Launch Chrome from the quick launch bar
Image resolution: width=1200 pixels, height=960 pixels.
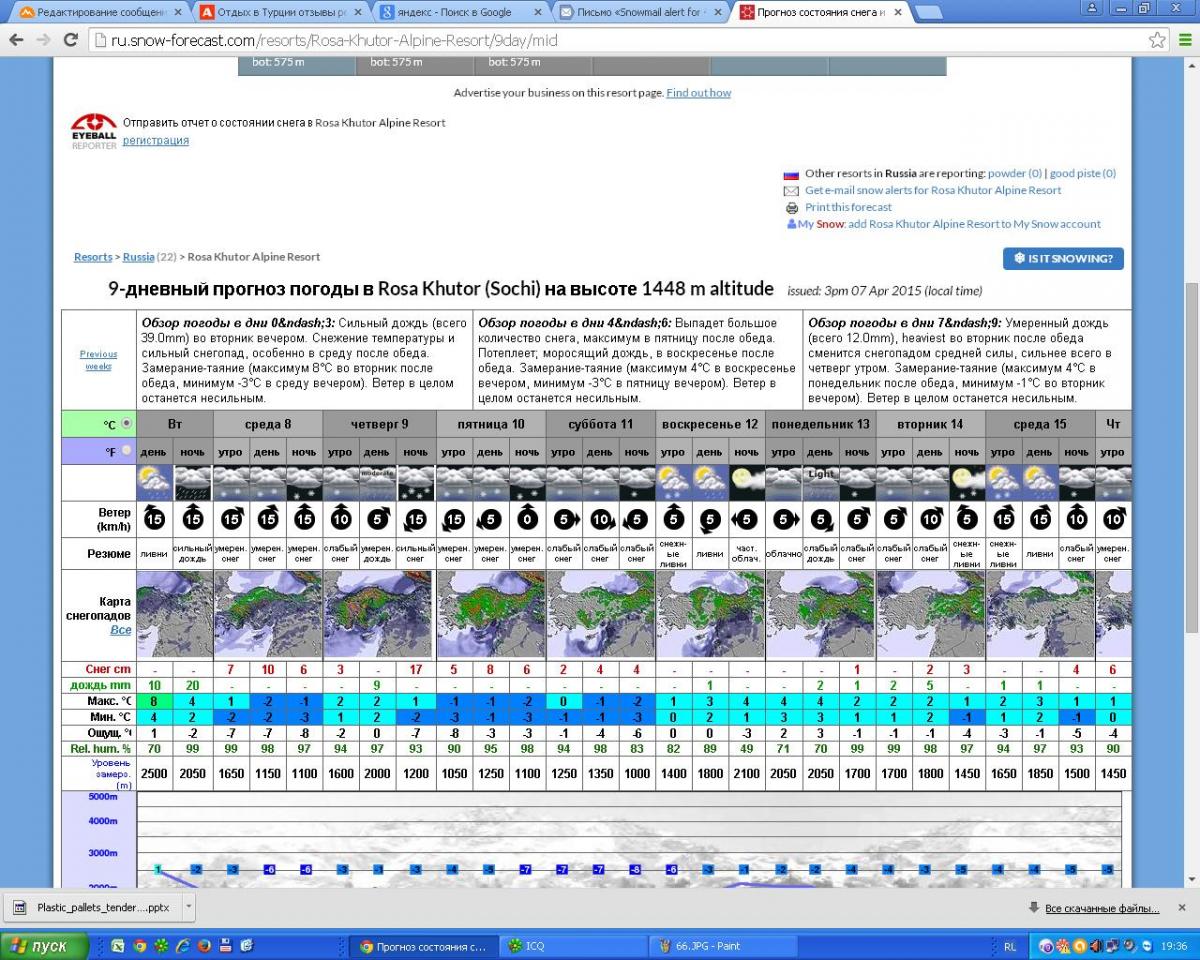tap(139, 945)
